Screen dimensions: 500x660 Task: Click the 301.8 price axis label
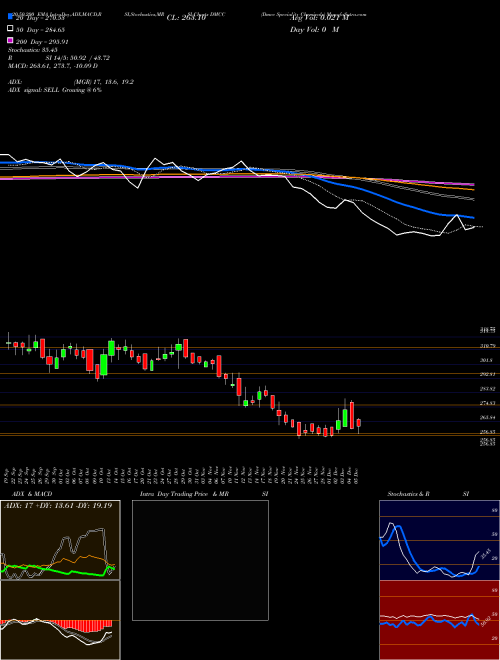point(487,360)
